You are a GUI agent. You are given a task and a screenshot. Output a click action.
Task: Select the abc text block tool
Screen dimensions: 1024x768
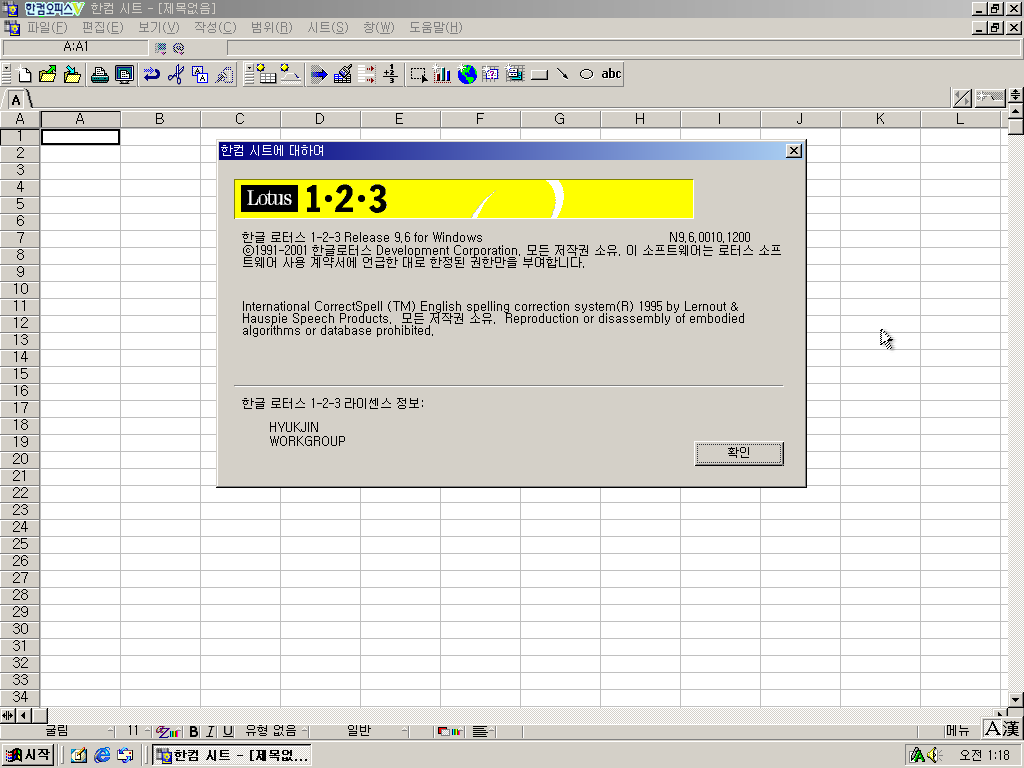[x=611, y=74]
